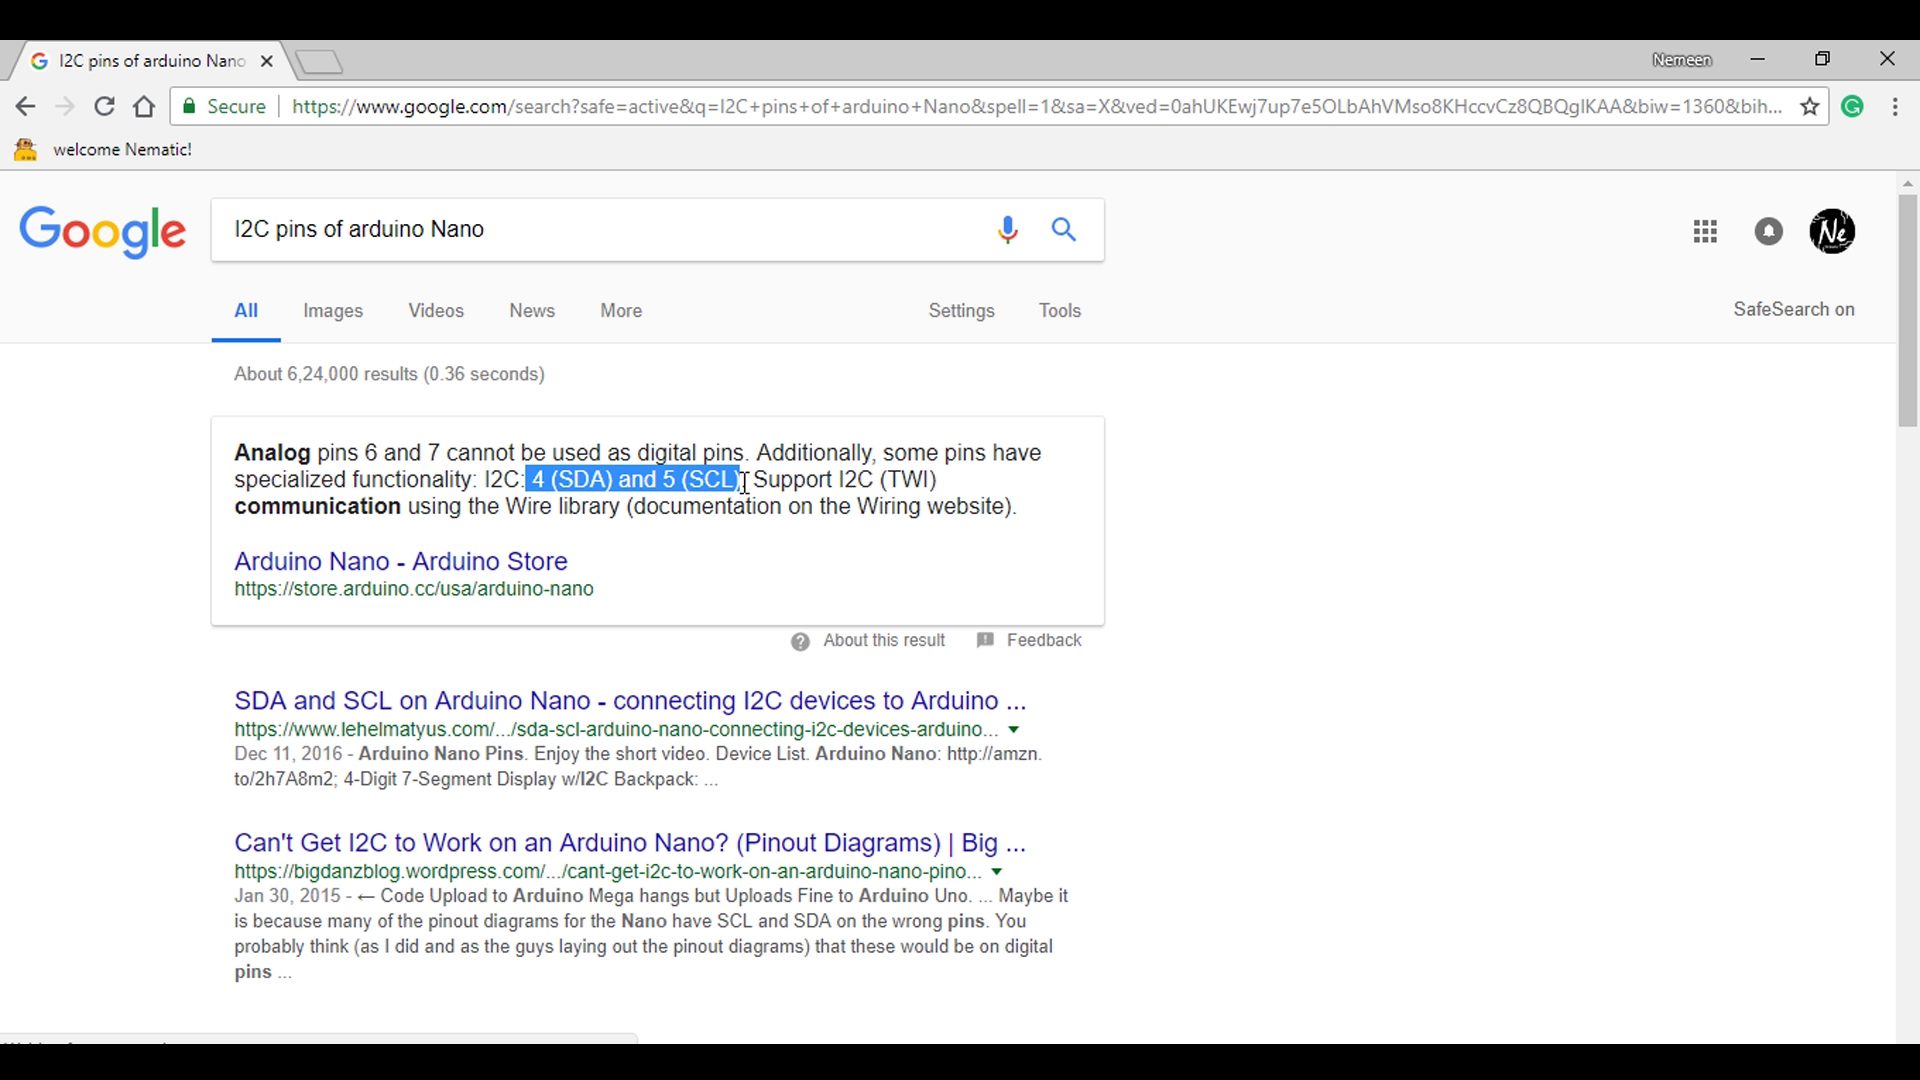The image size is (1920, 1080).
Task: Click Feedback below featured snippet
Action: pos(1043,641)
